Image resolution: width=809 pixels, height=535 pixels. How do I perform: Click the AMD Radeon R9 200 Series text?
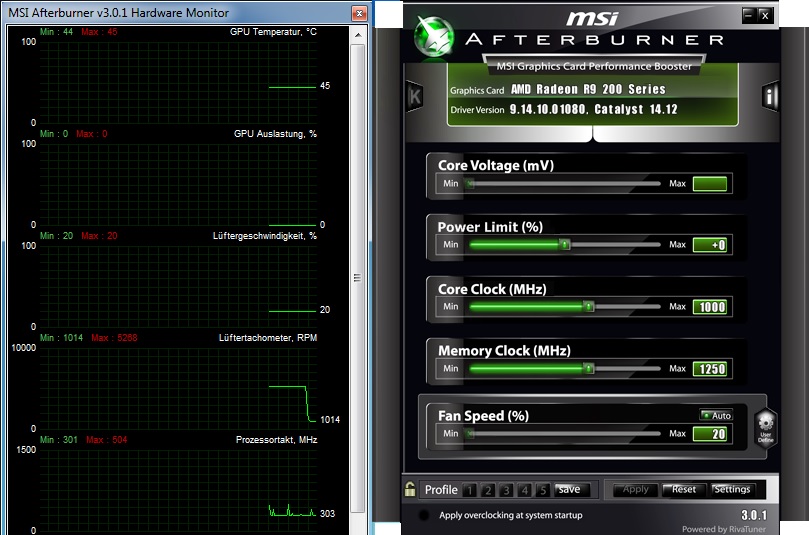588,89
